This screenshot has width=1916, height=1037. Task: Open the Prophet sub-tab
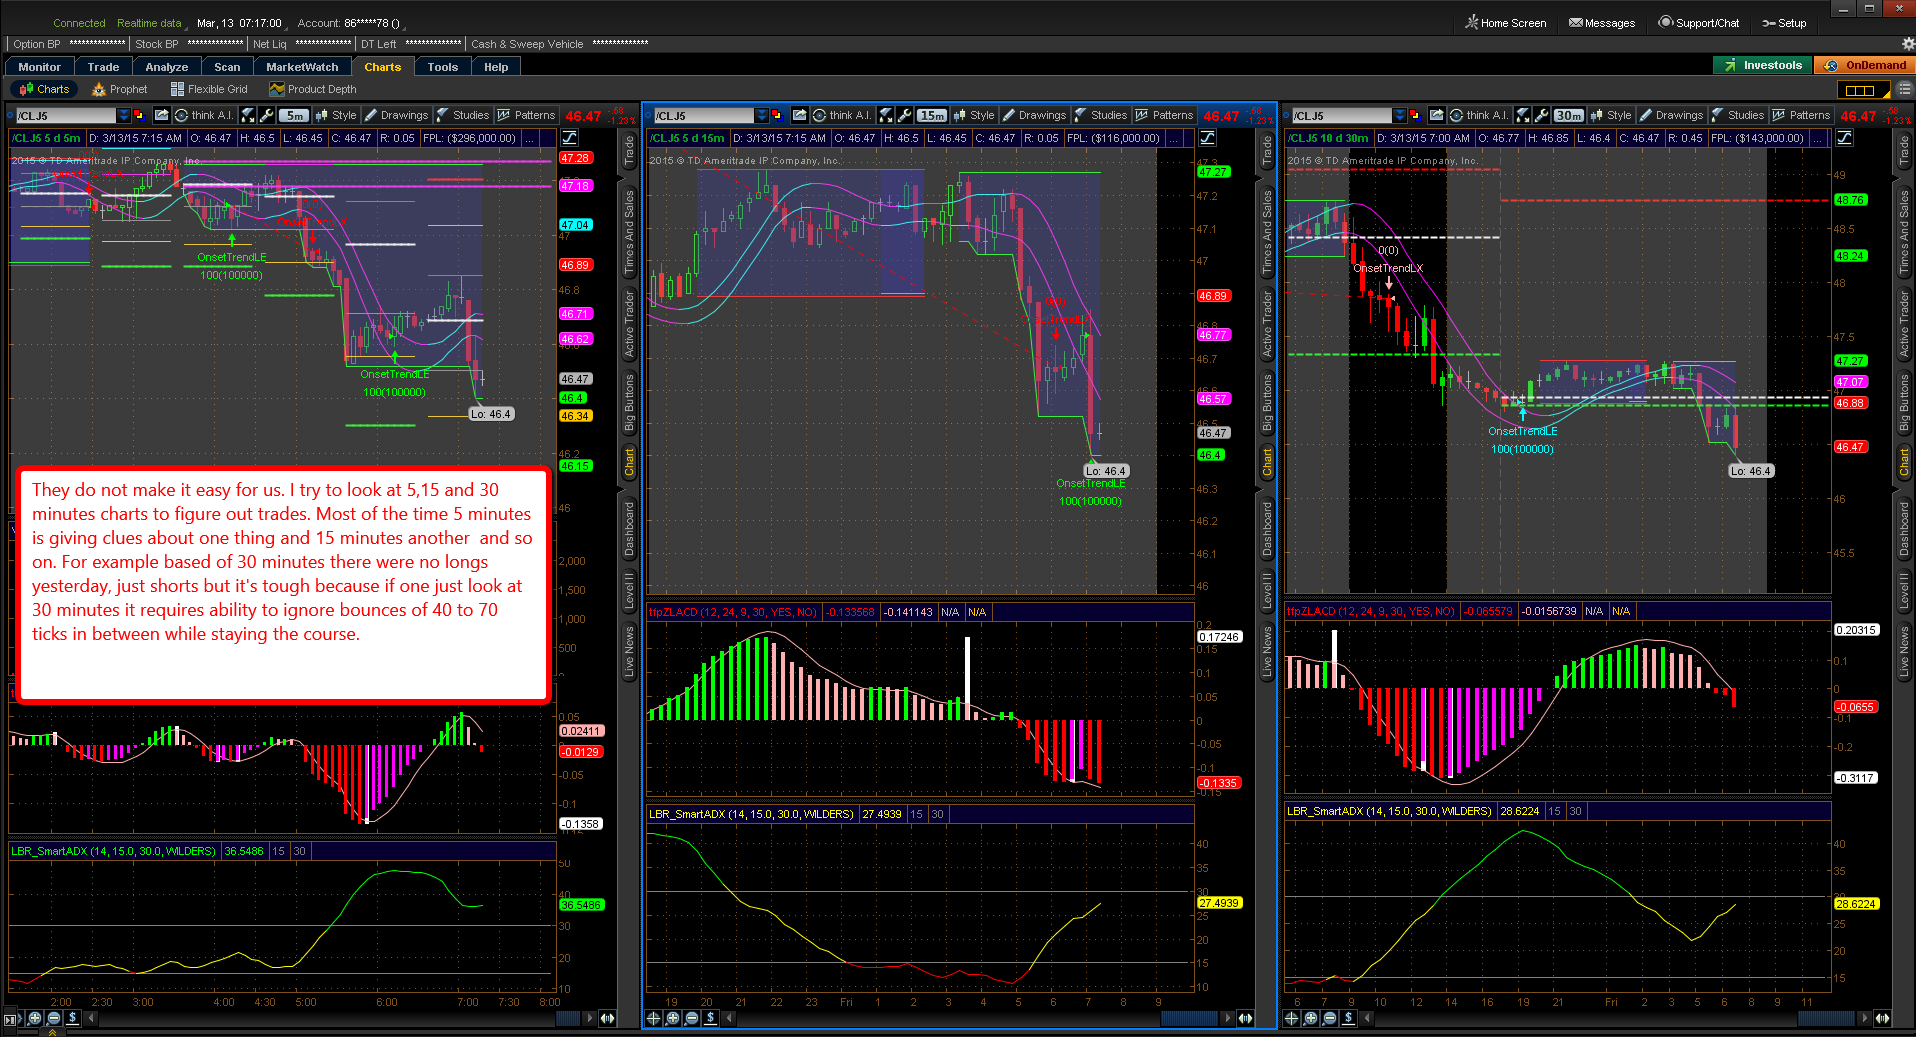point(120,89)
